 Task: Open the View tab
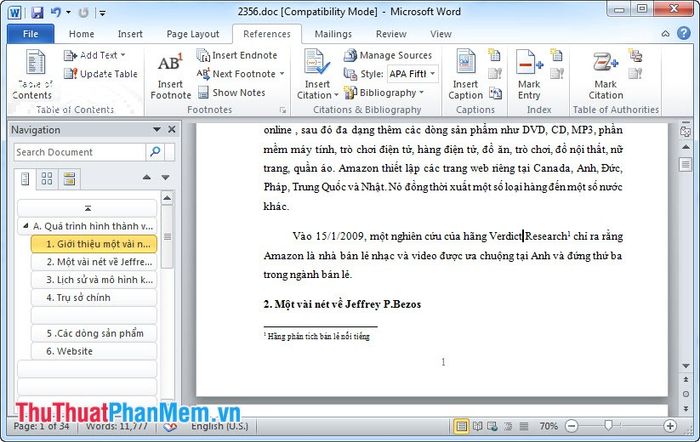(441, 34)
